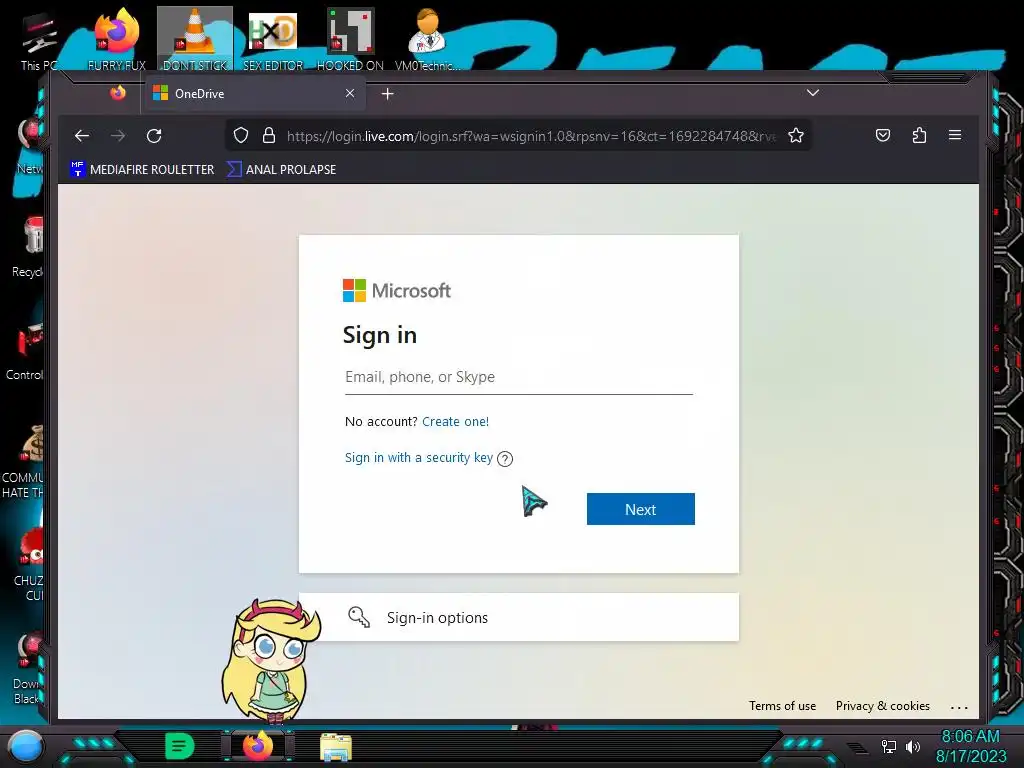Open the VLC cone desktop icon

[x=195, y=38]
